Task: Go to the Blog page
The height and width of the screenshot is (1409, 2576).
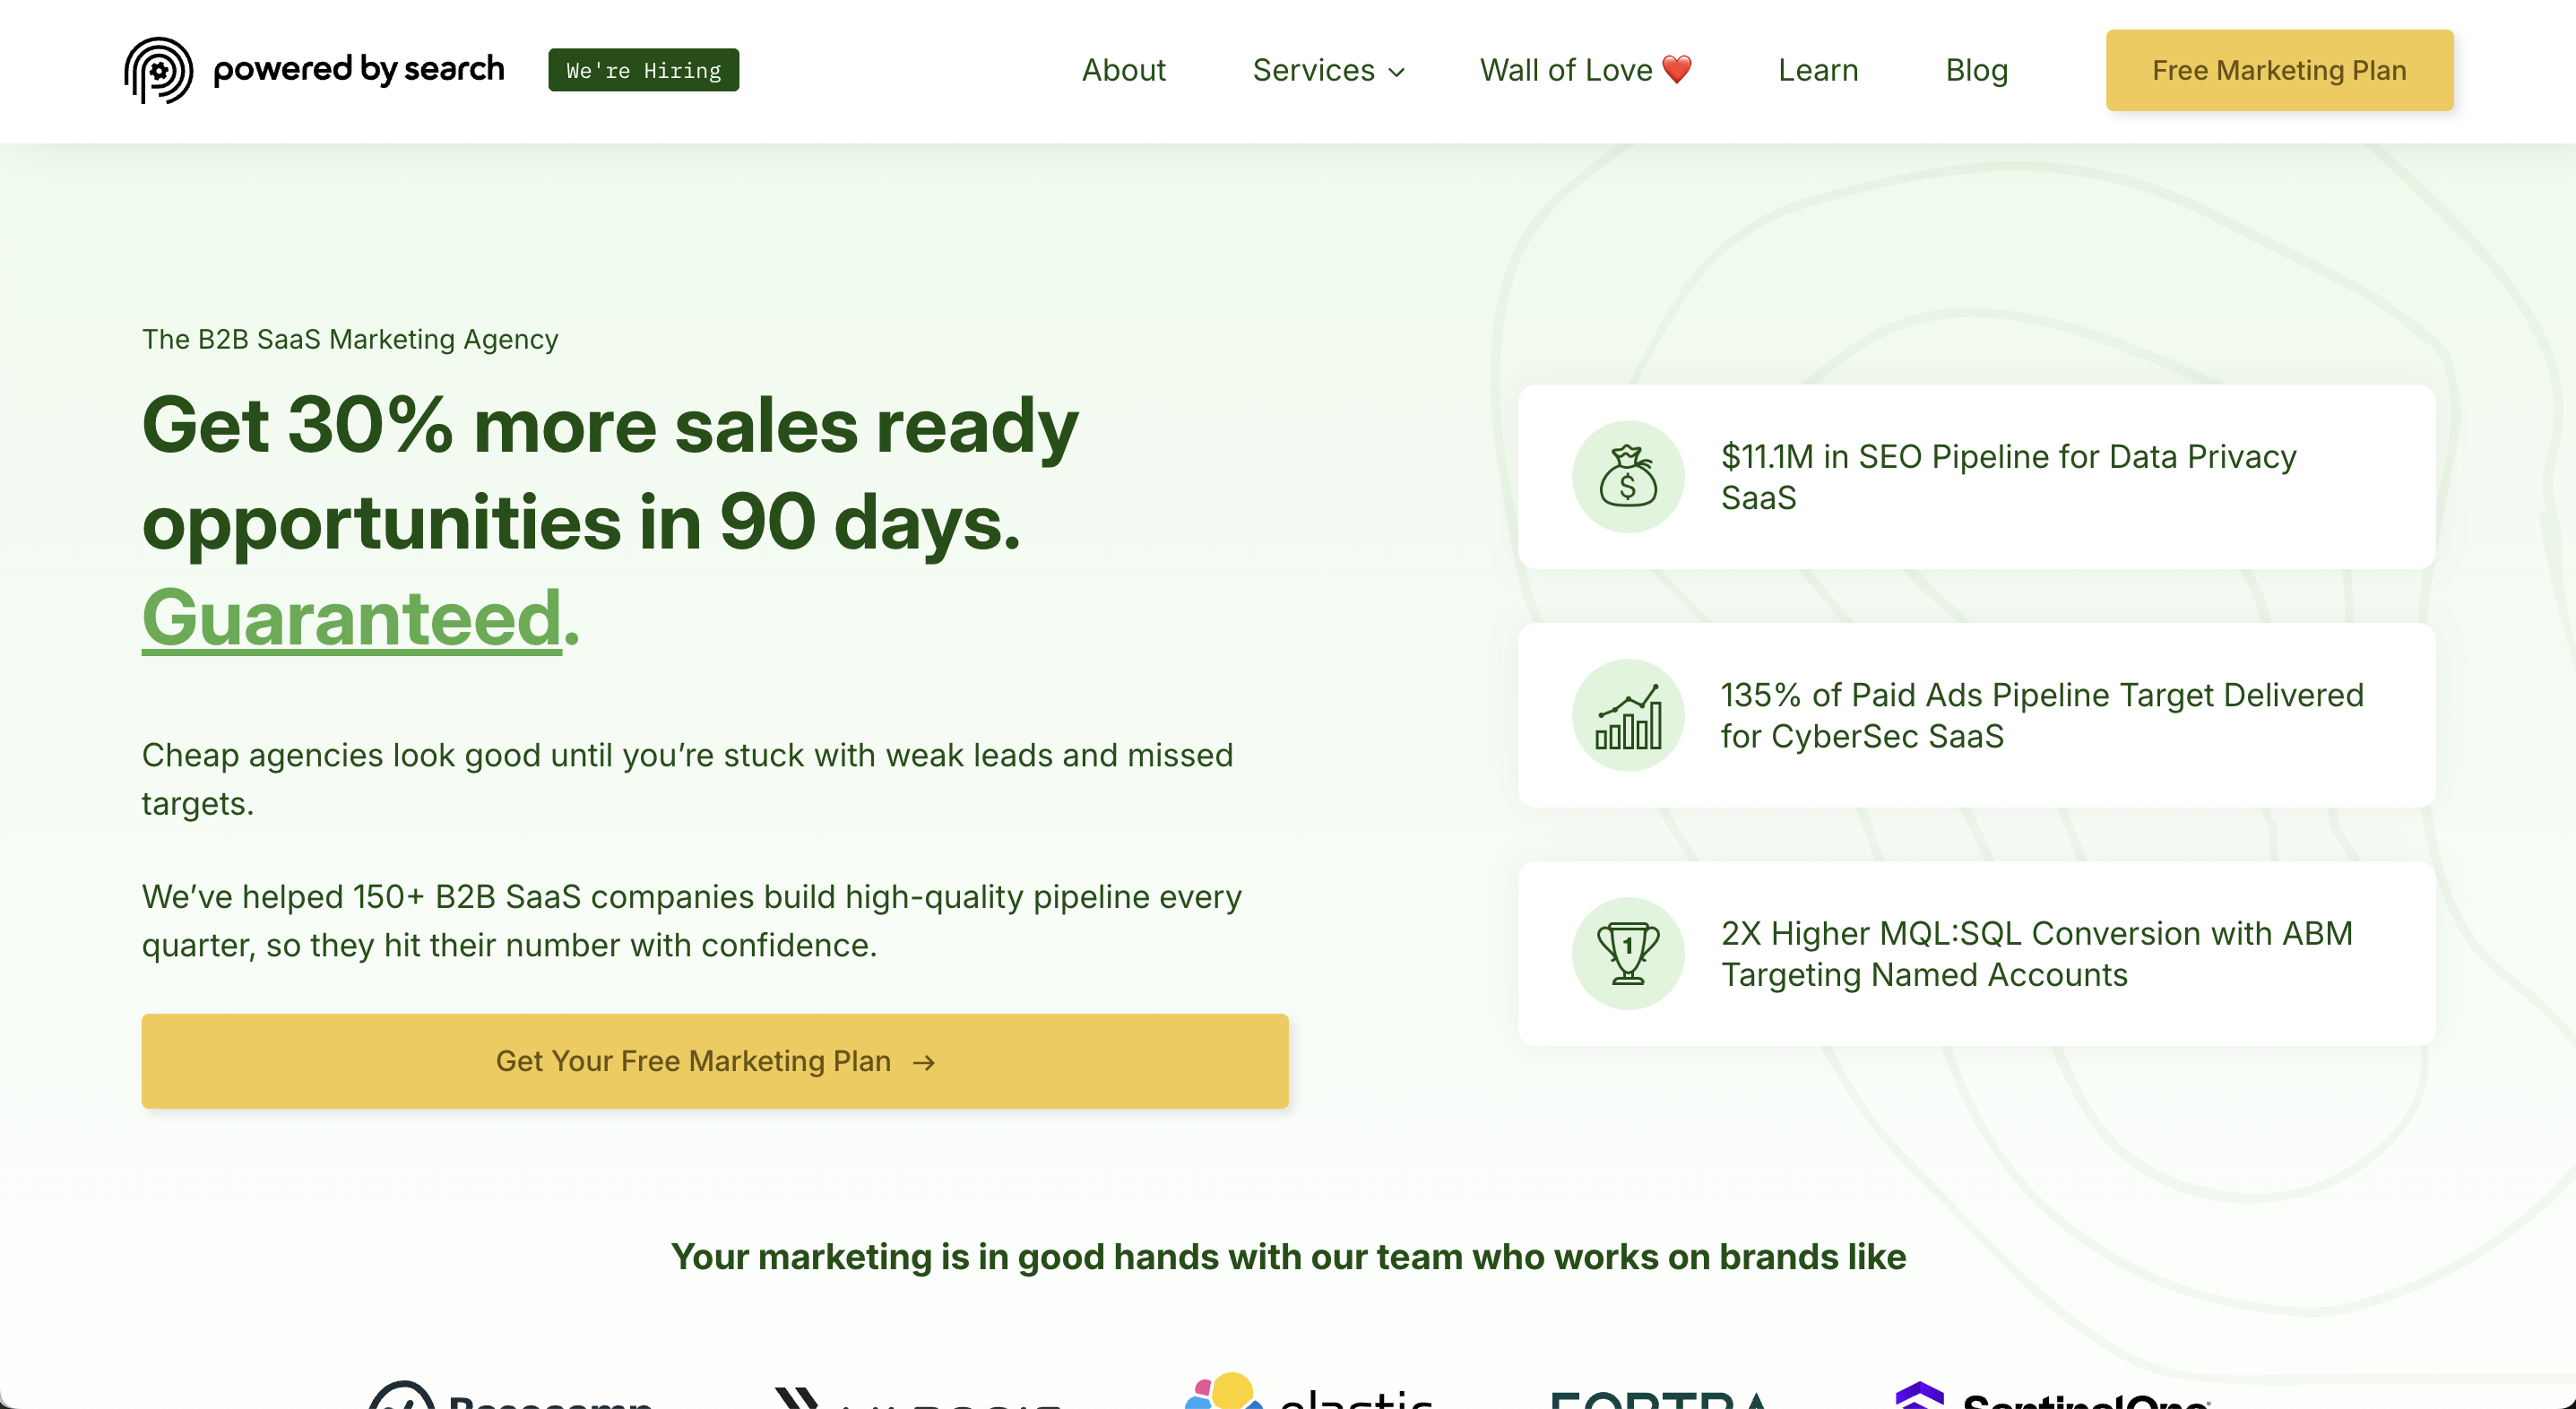Action: (x=1976, y=70)
